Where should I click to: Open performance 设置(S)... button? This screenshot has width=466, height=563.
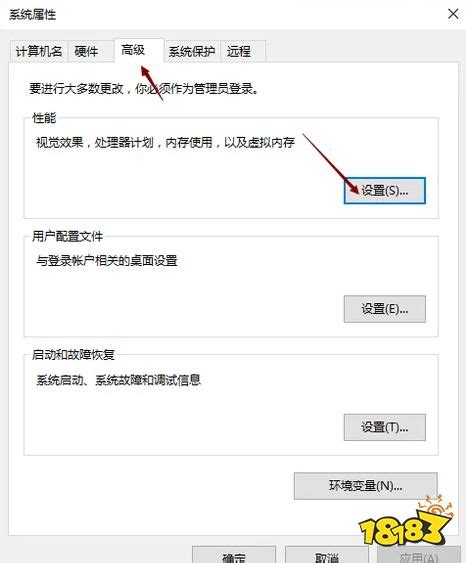click(x=385, y=191)
